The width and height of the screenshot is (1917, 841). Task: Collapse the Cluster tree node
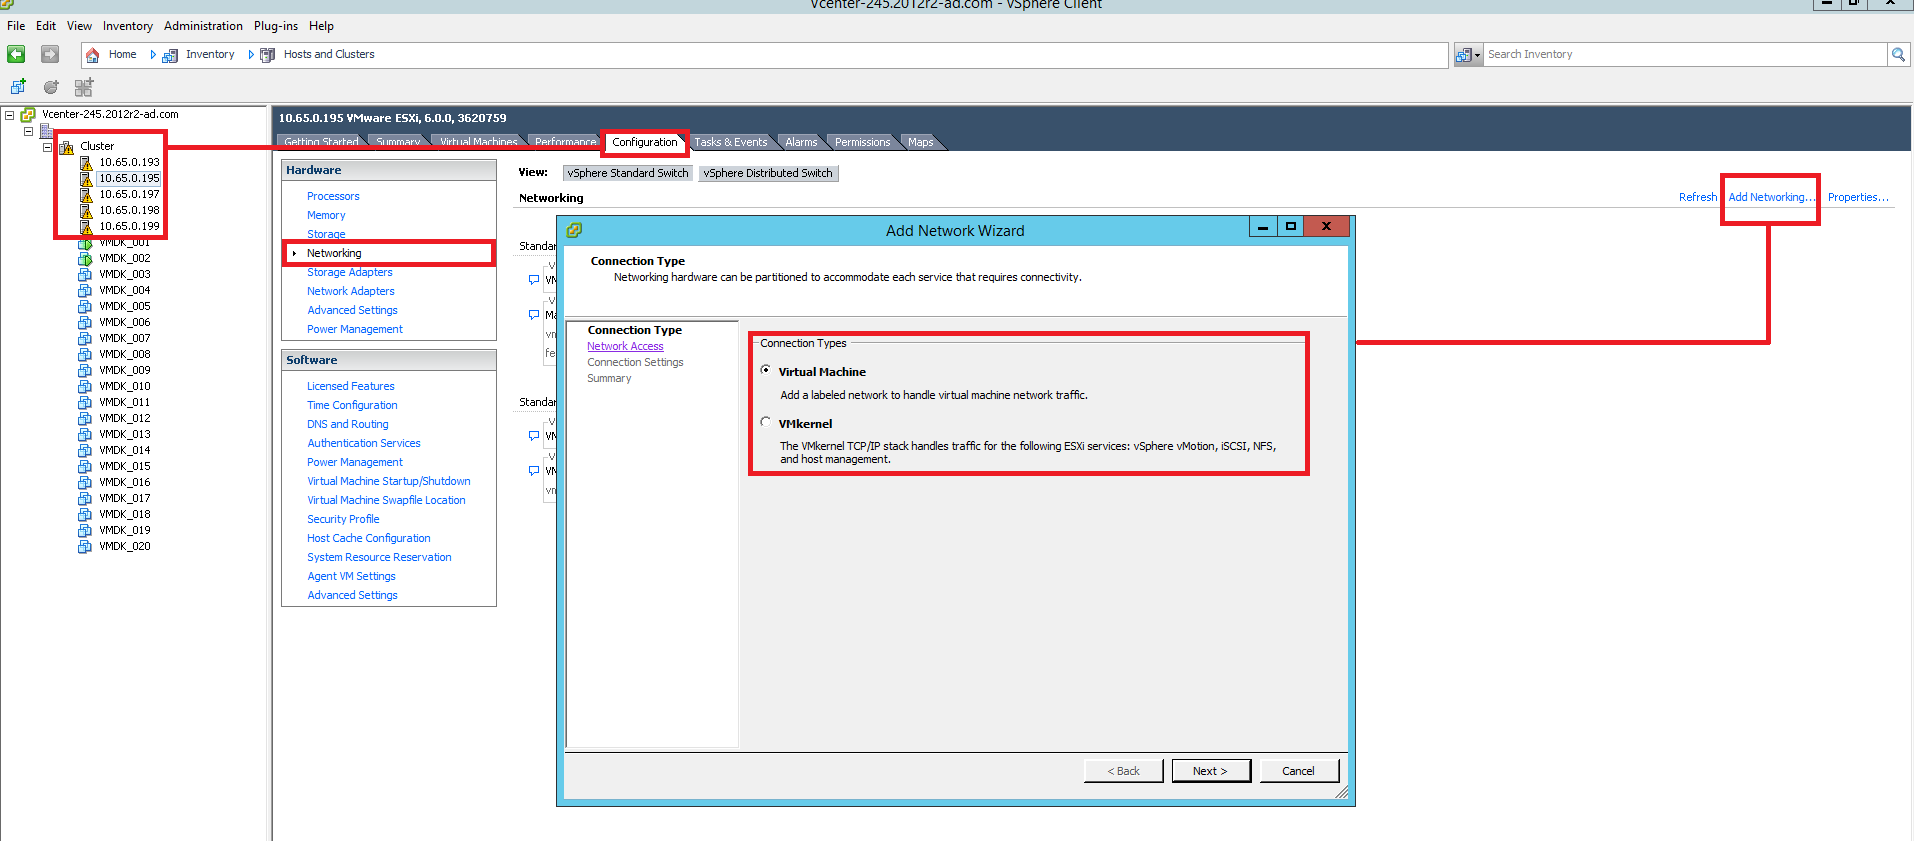tap(47, 147)
